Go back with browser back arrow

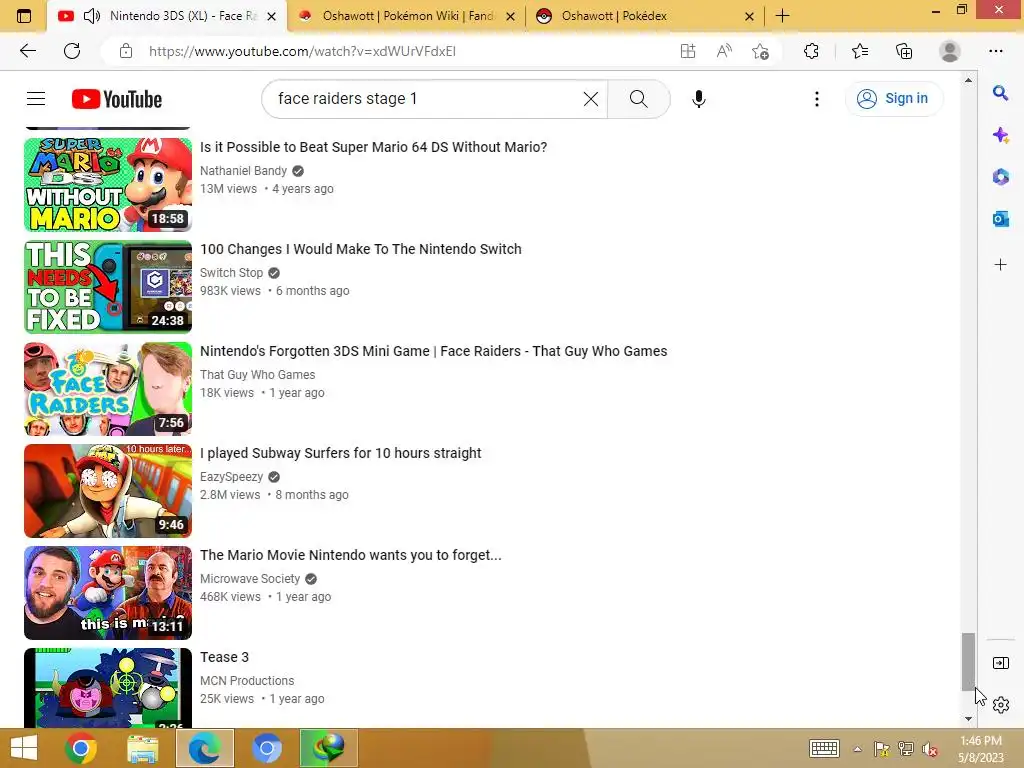tap(27, 51)
